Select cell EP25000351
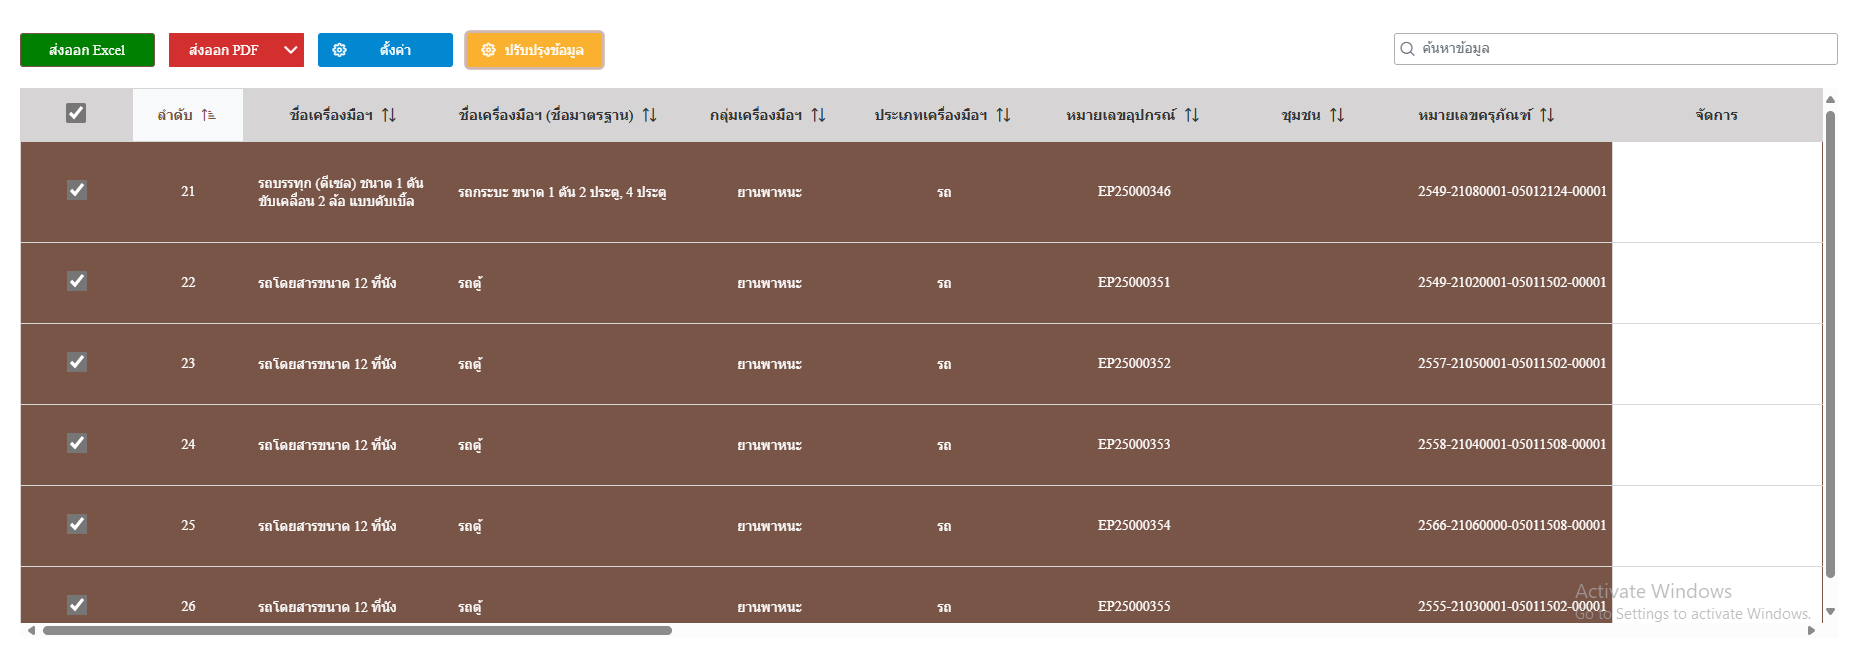The image size is (1856, 656). point(1134,282)
